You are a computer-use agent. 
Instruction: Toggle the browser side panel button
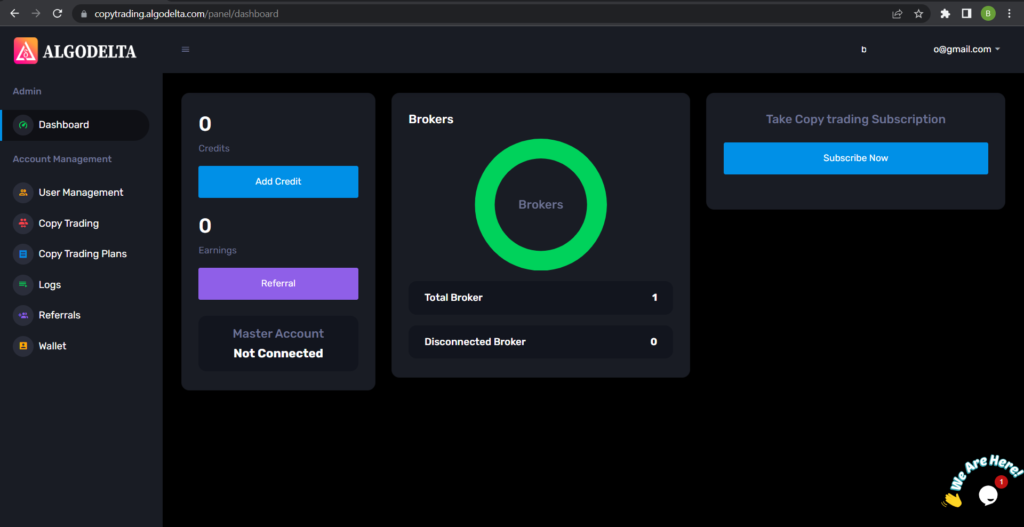966,14
